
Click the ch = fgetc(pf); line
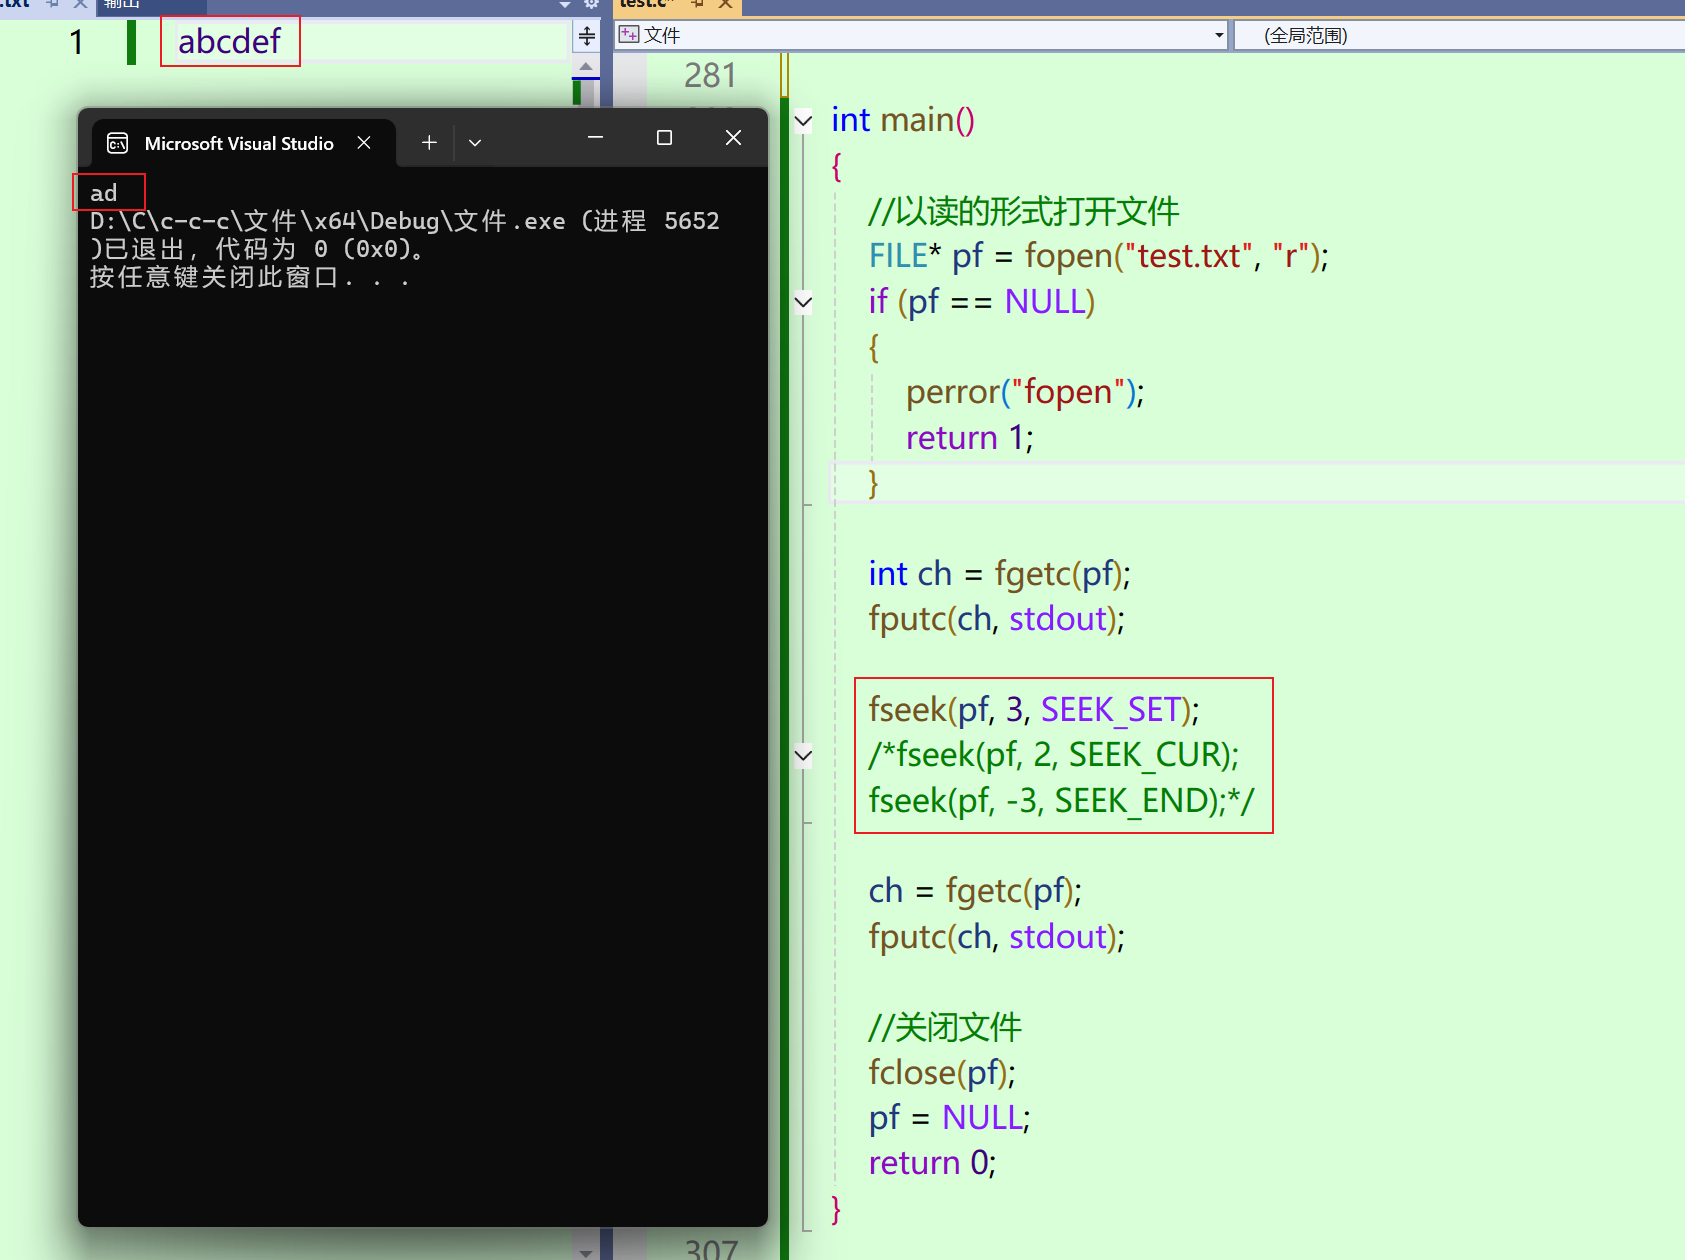(x=975, y=891)
